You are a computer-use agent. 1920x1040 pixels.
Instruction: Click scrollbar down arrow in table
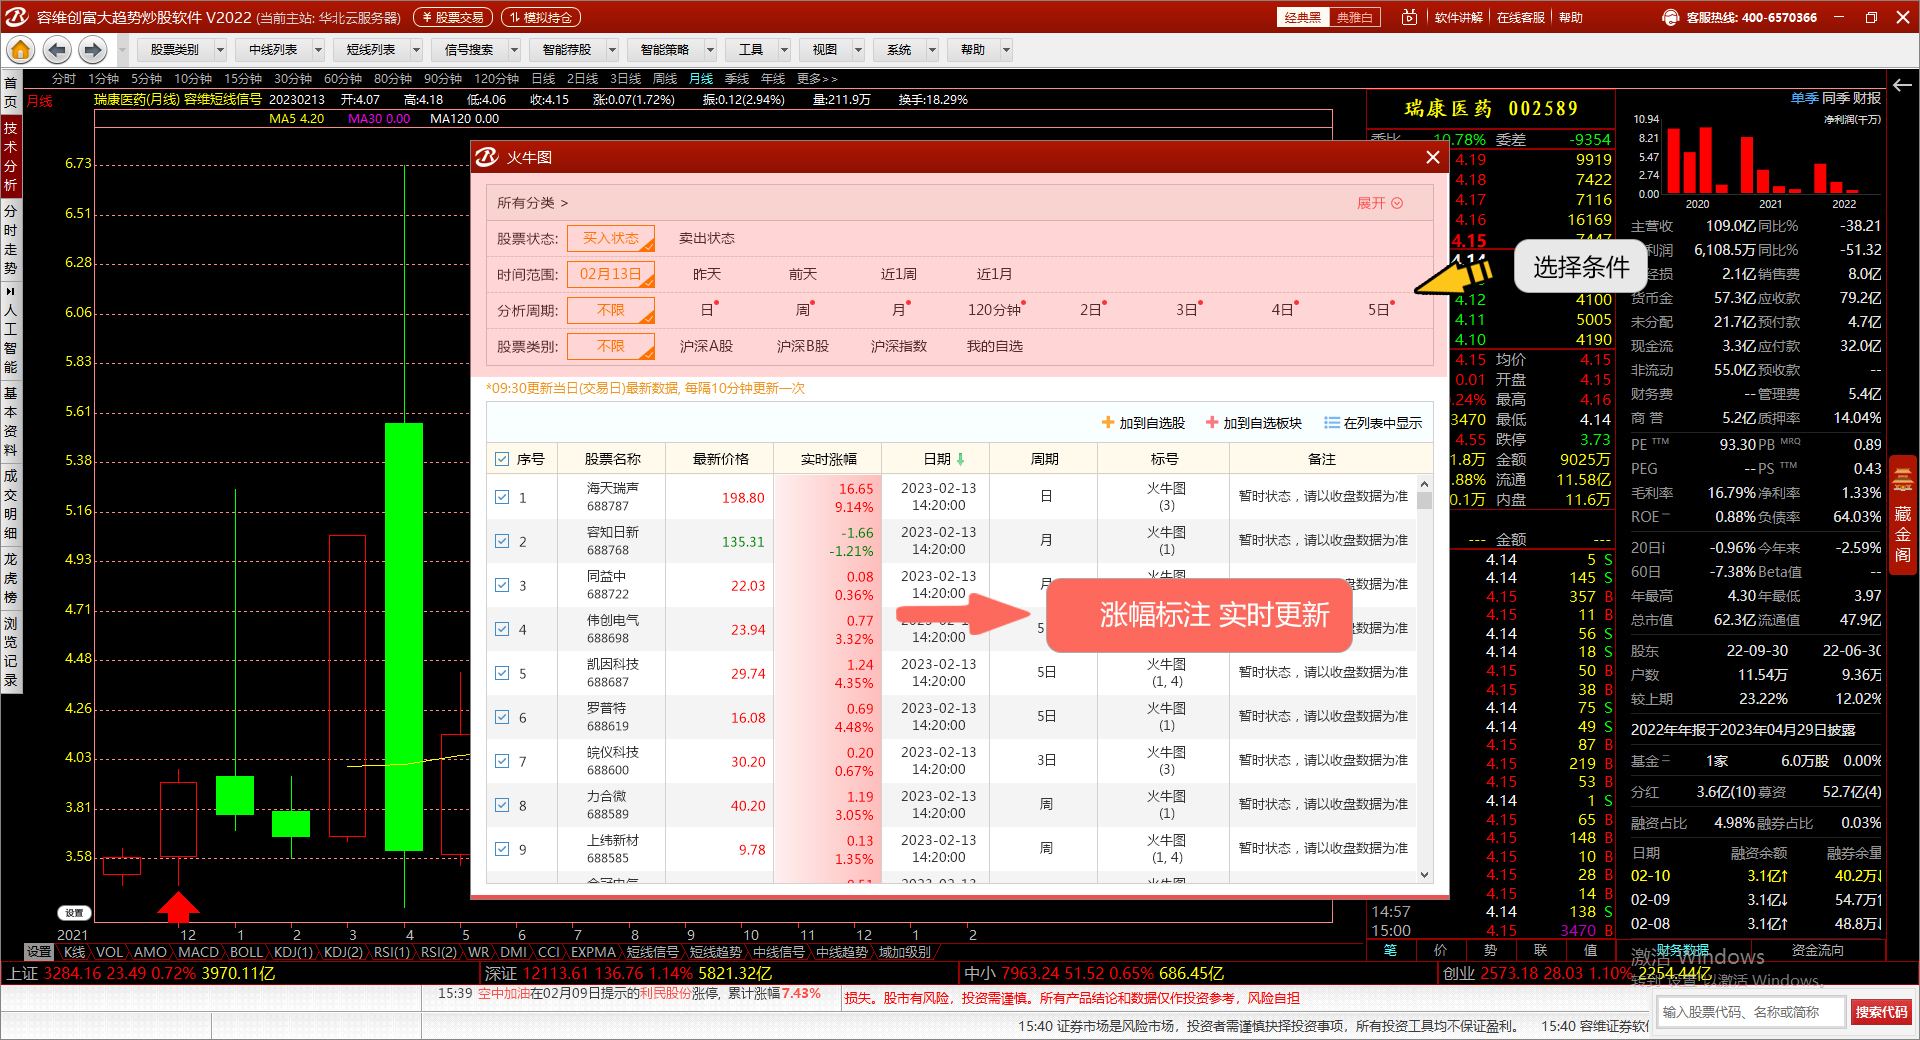(x=1424, y=874)
